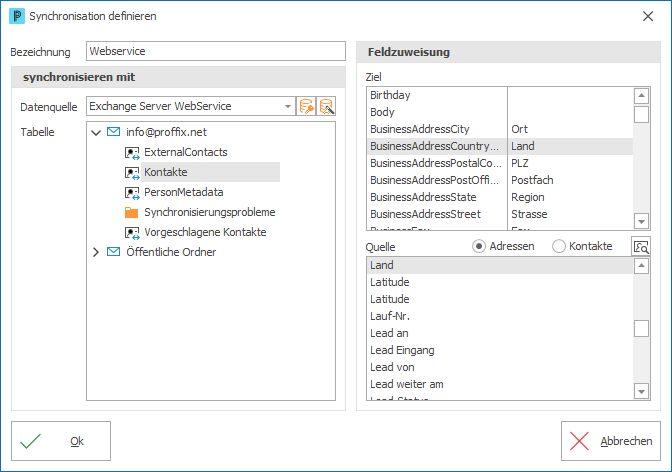Click the Ziel list scroll-down arrow
The height and width of the screenshot is (472, 672).
(x=641, y=222)
